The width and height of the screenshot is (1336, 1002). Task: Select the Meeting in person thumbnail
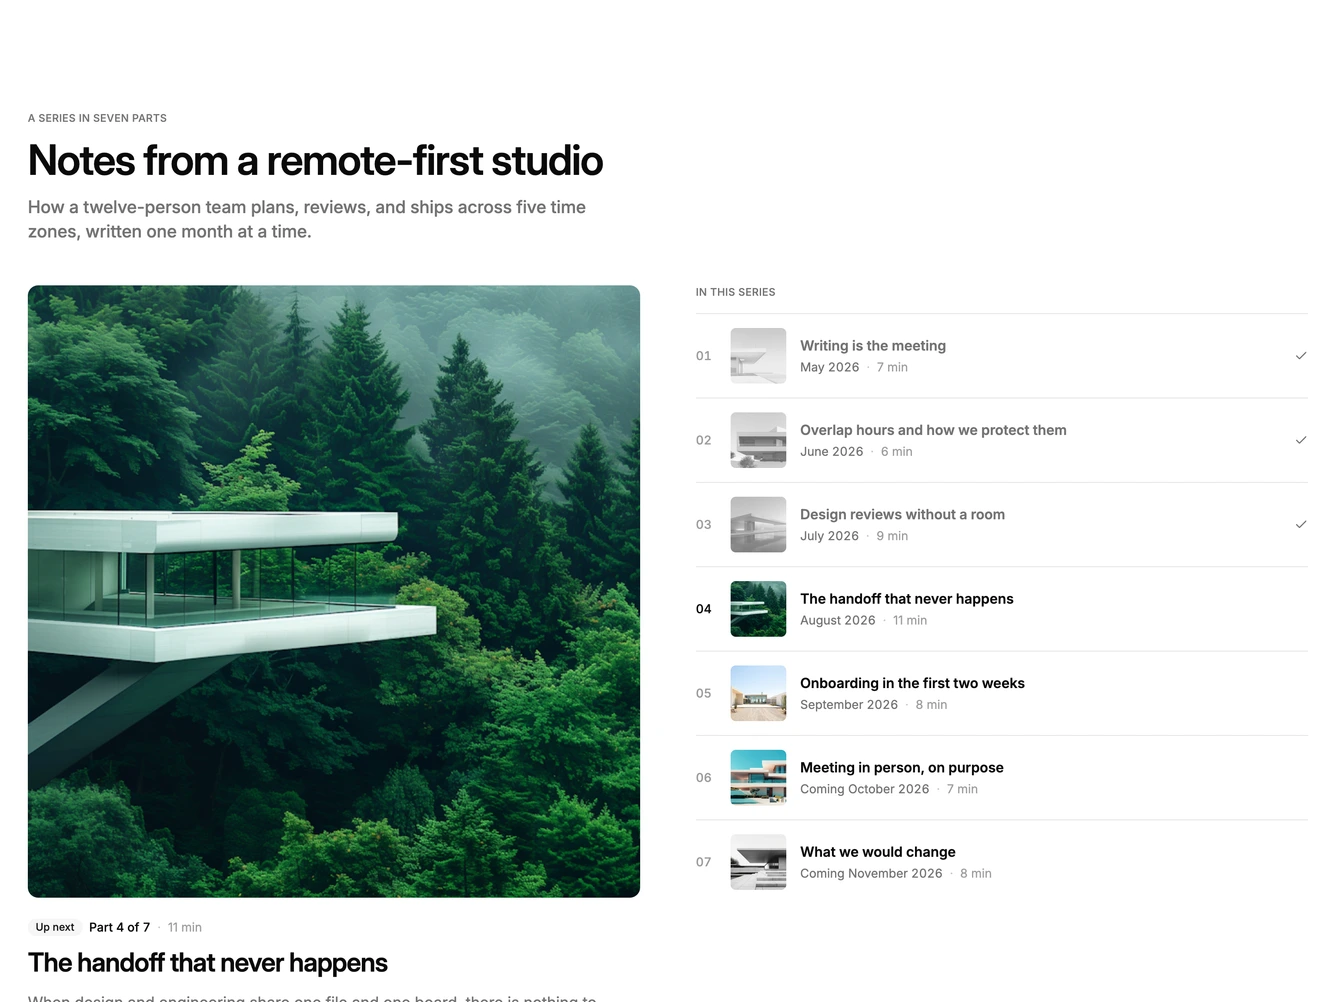758,777
